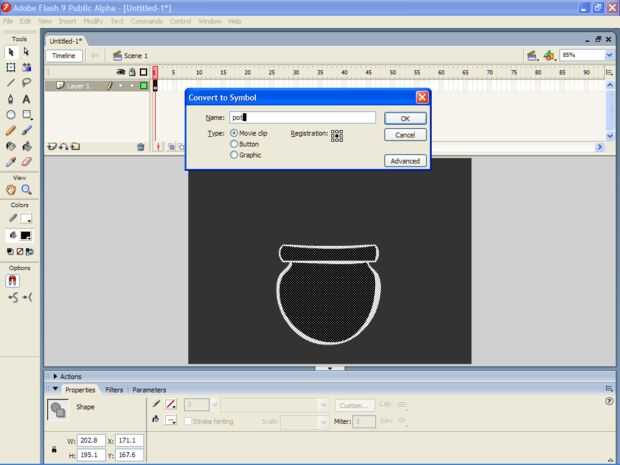
Task: Select the Gradient Transform tool
Action: 26,68
